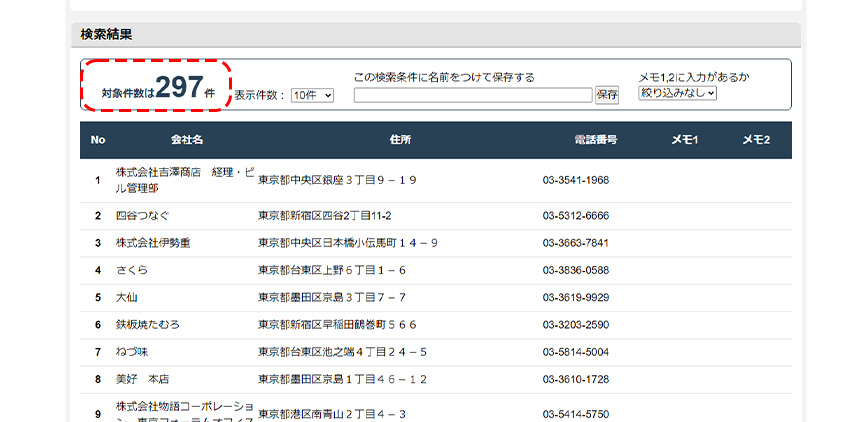This screenshot has height=422, width=853.
Task: Click phone number 03-5814-5004
Action: tap(576, 352)
